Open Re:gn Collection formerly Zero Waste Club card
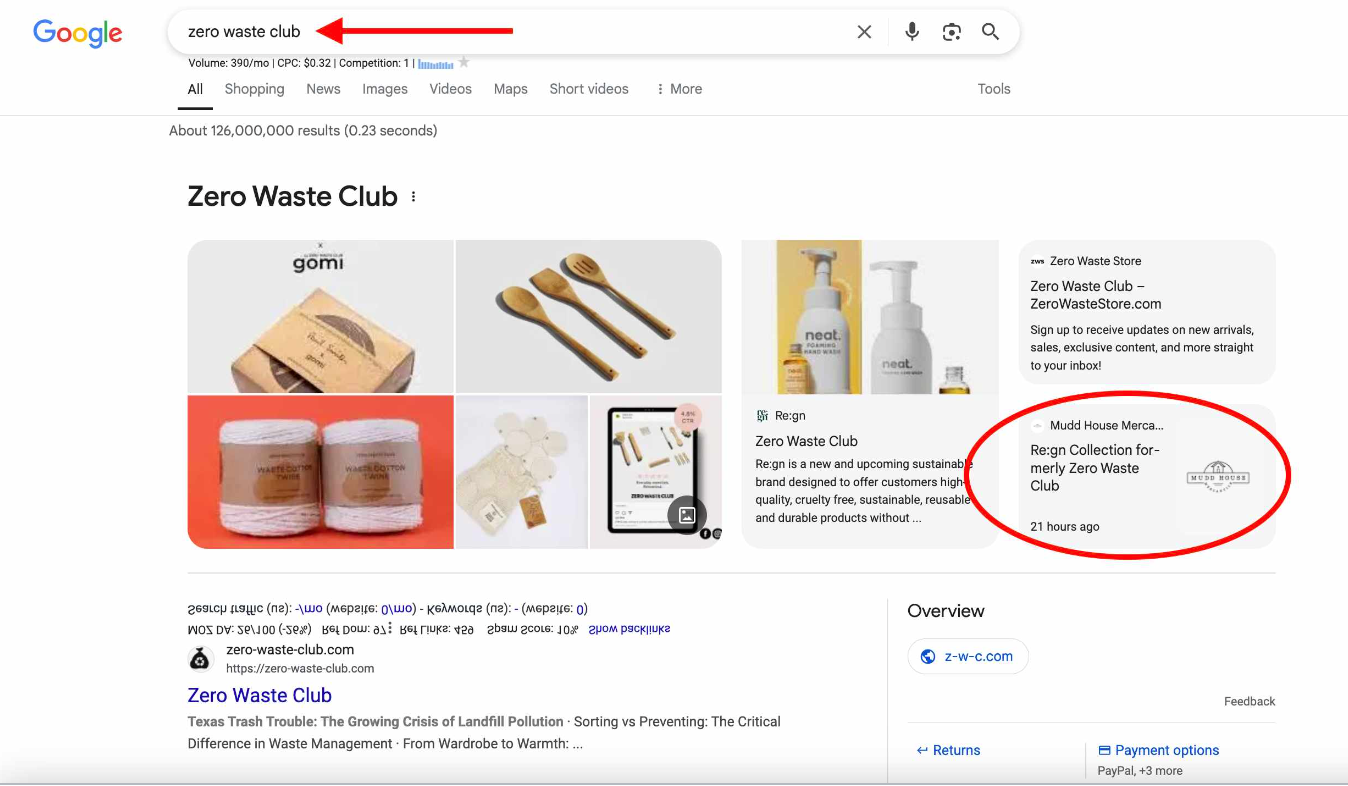This screenshot has width=1348, height=786. (1095, 468)
